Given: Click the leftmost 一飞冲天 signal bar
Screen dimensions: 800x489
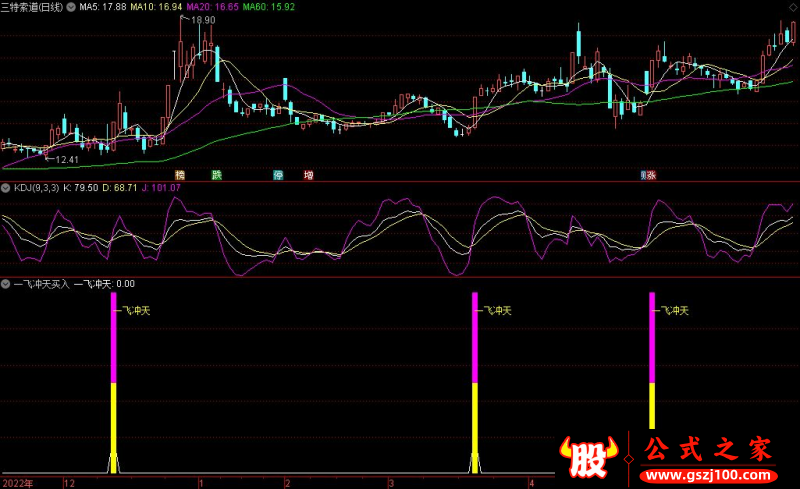Looking at the screenshot, I should [114, 380].
